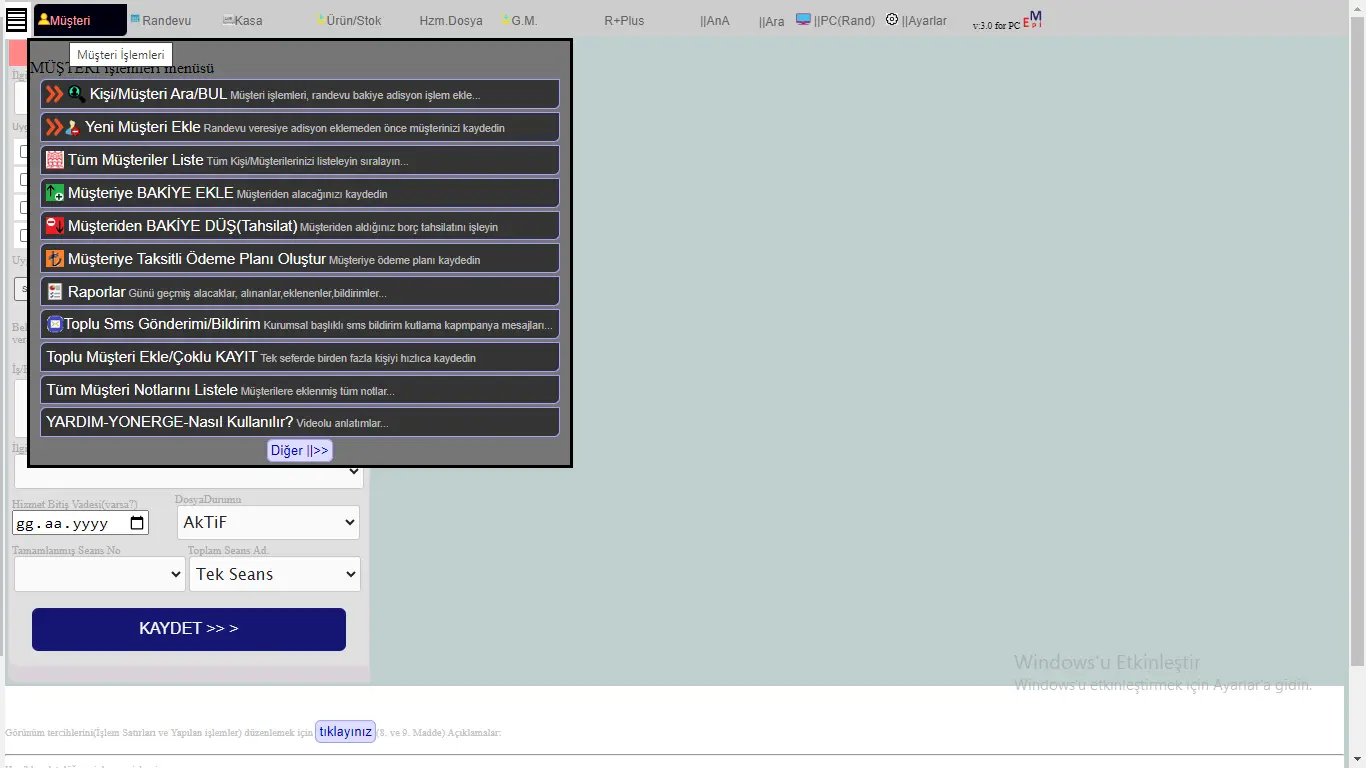The image size is (1366, 768).
Task: Click the orange Taksitli Ödeme Planı icon
Action: pyautogui.click(x=55, y=259)
